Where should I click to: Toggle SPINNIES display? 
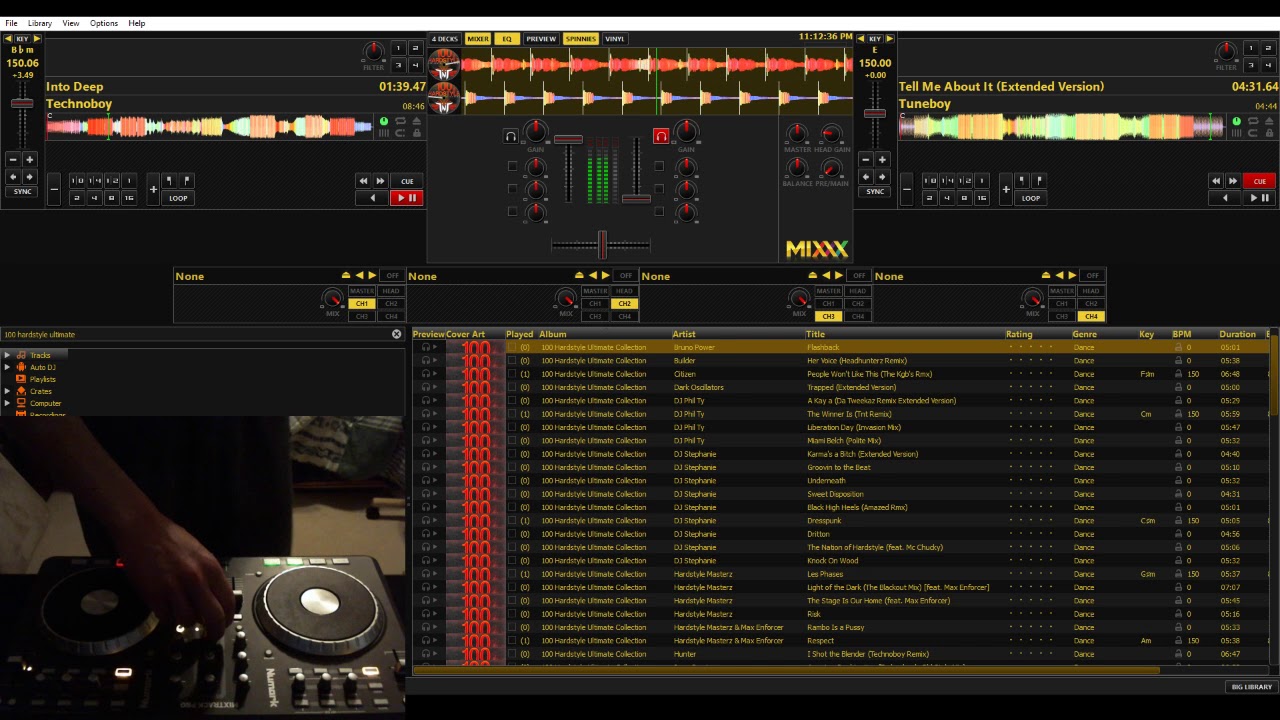[581, 39]
